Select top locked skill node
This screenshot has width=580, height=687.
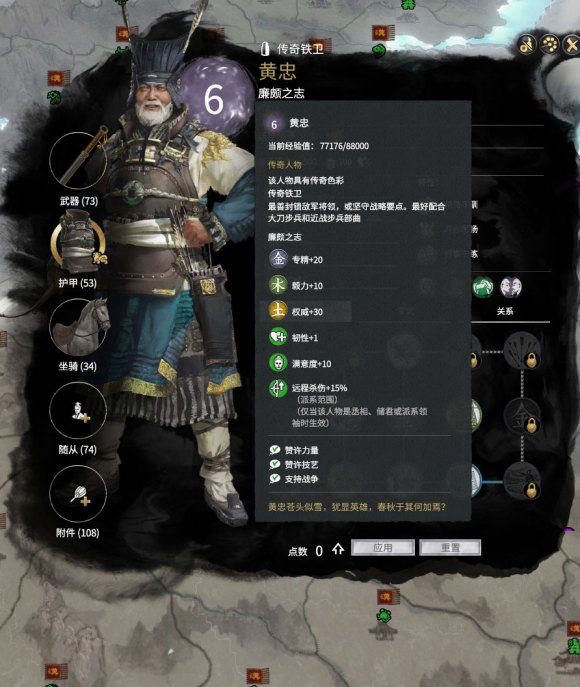522,351
